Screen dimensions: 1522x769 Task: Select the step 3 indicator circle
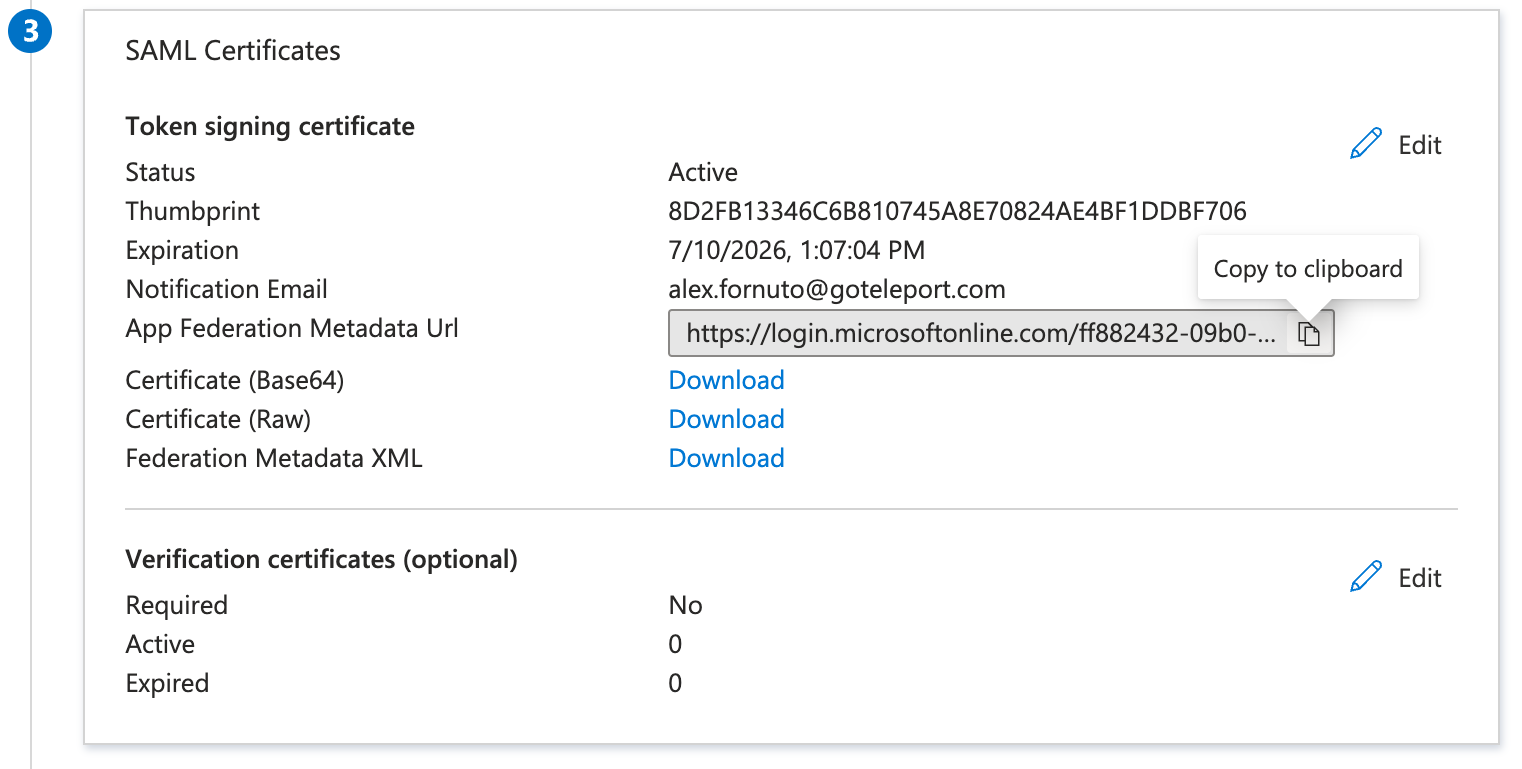coord(30,31)
